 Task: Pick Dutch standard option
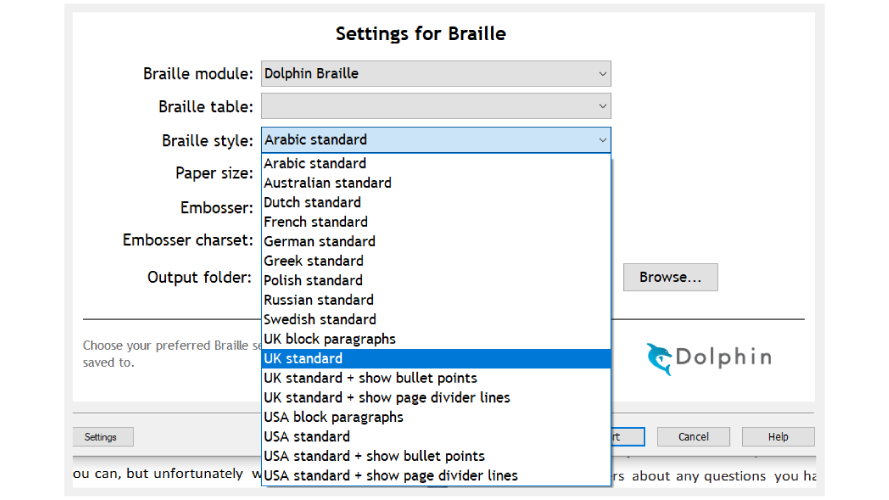point(312,202)
